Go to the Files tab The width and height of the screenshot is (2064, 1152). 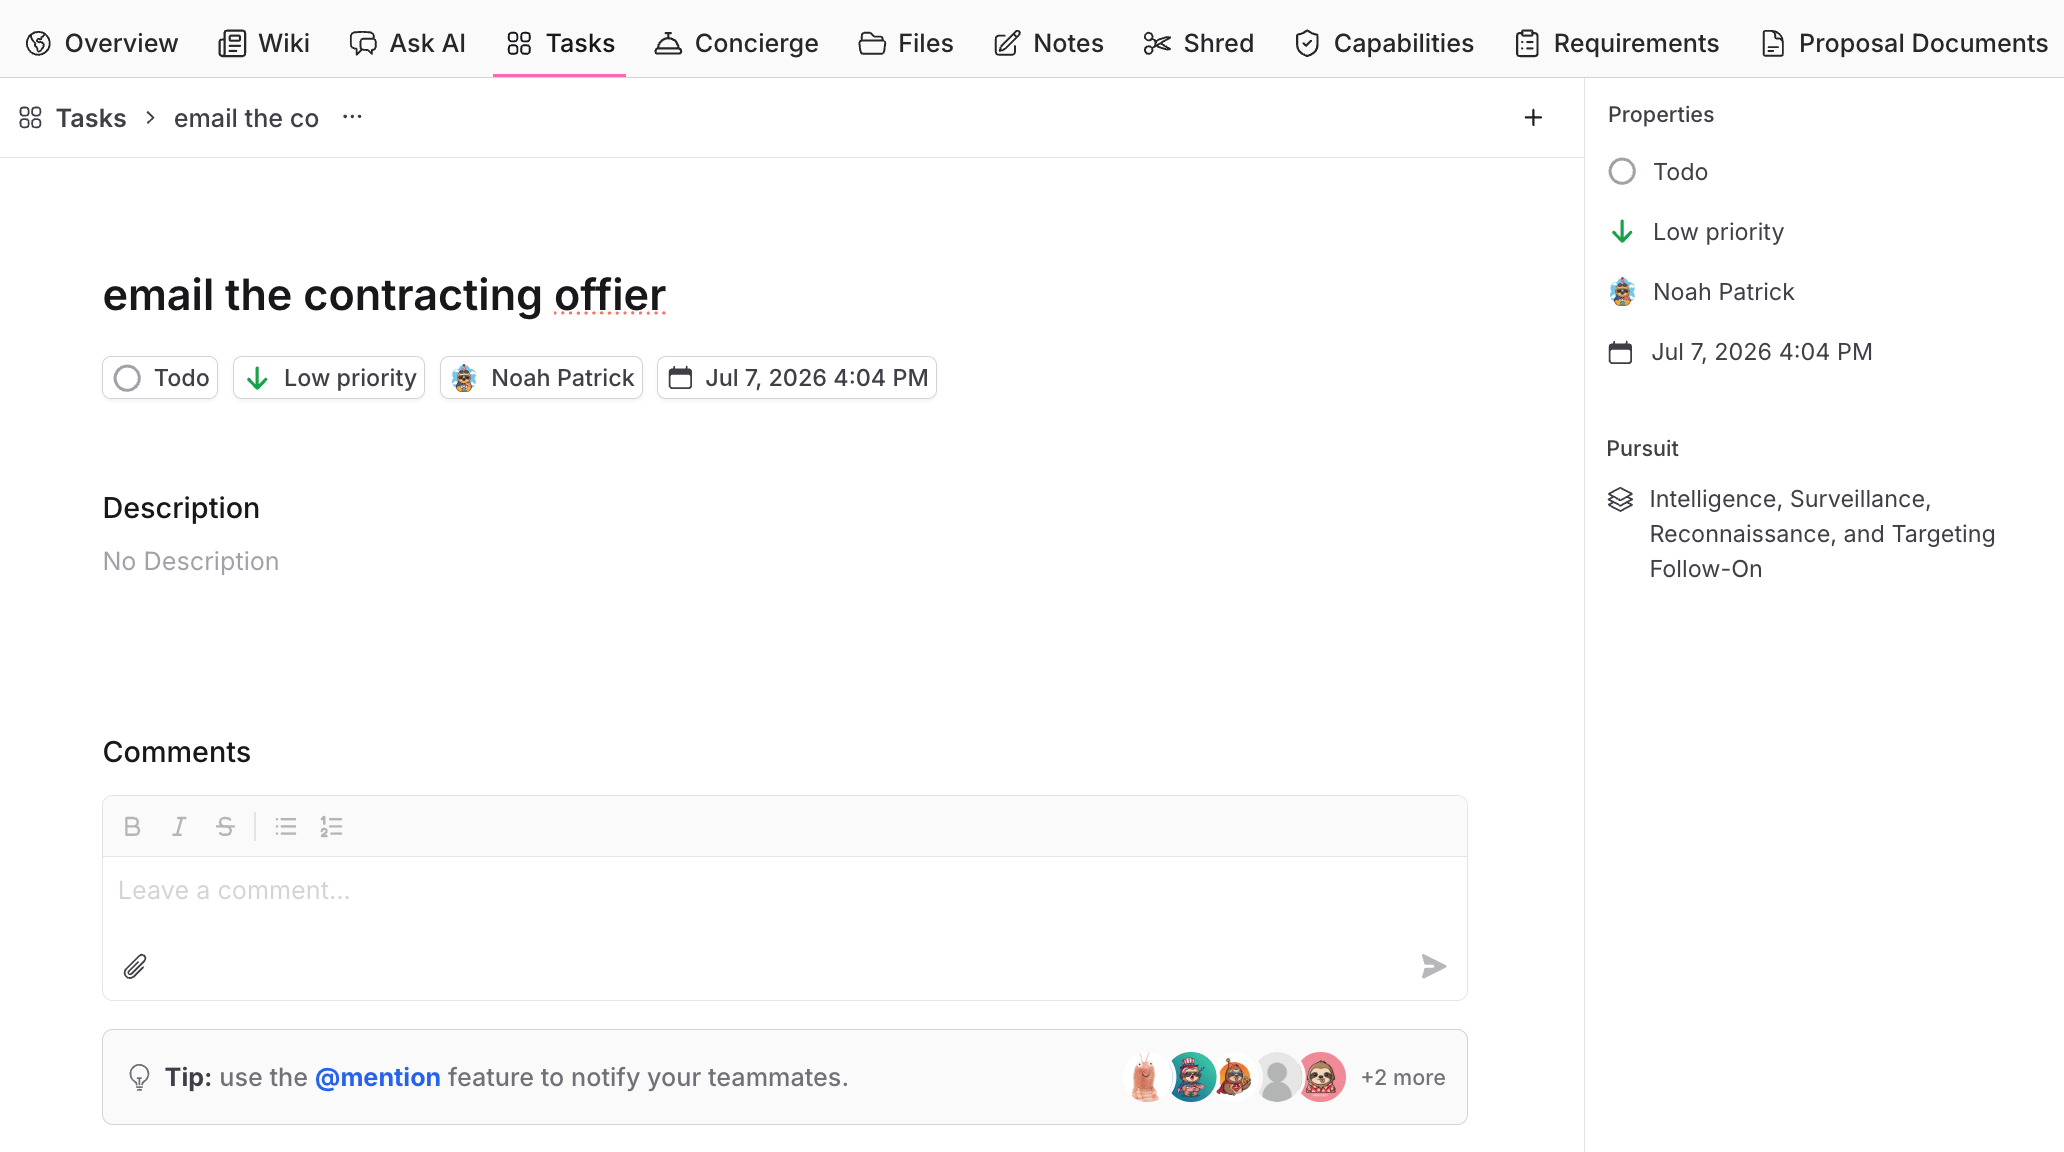(906, 43)
